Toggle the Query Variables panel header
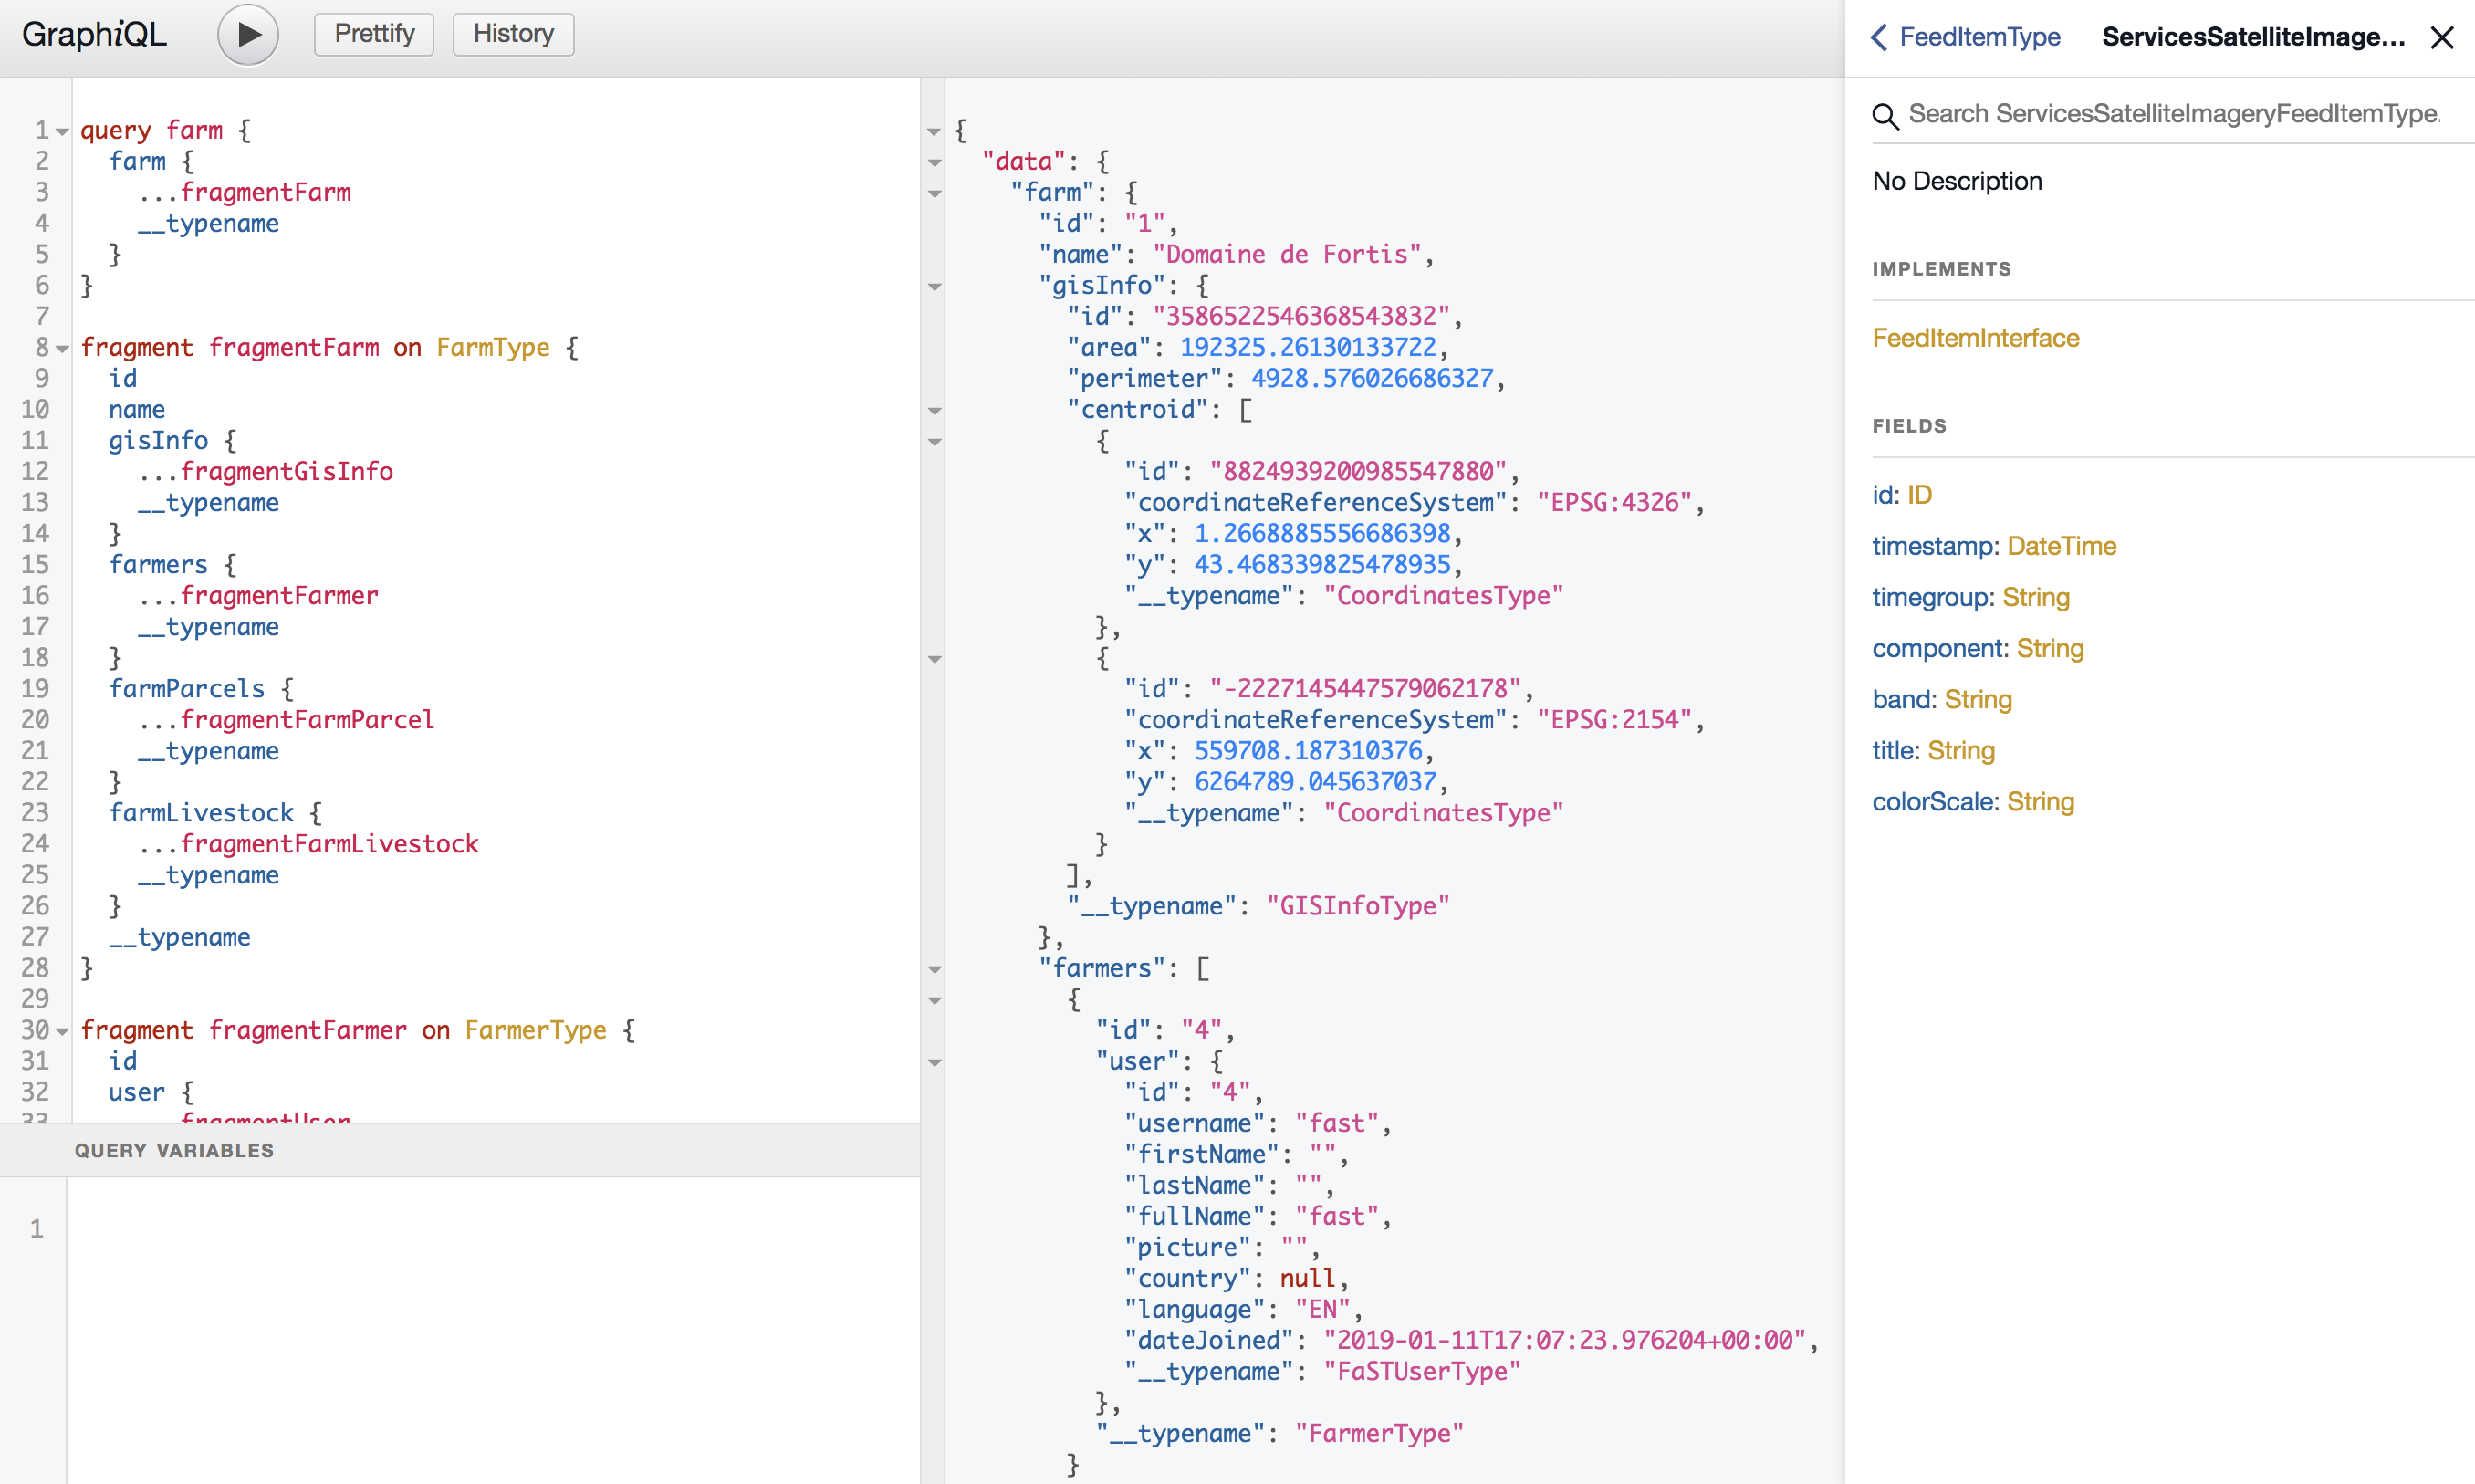This screenshot has height=1484, width=2475. pos(174,1150)
